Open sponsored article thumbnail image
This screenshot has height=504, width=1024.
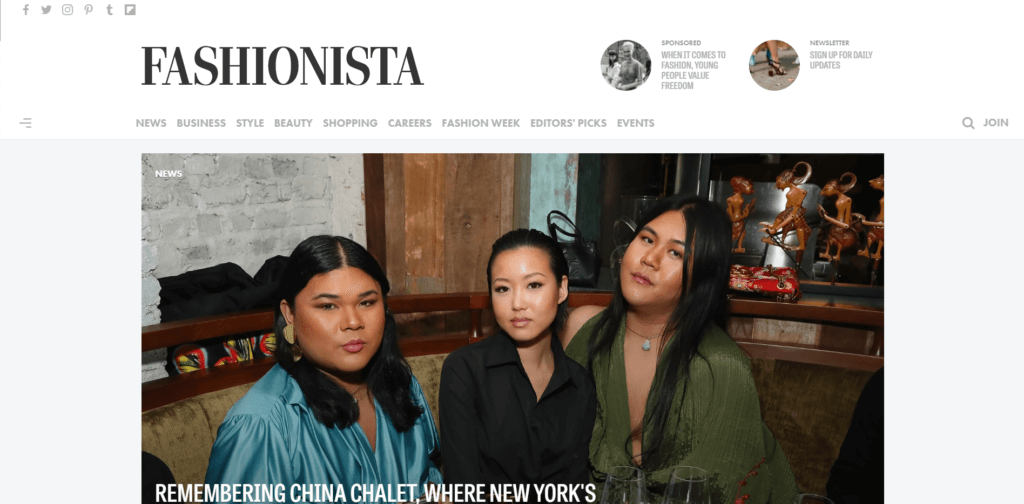coord(626,65)
